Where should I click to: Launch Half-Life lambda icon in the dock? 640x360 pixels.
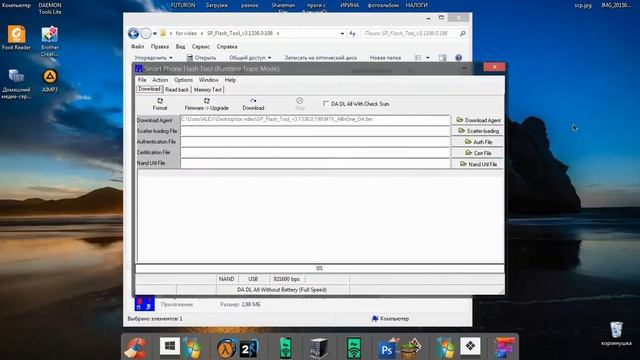click(x=226, y=348)
